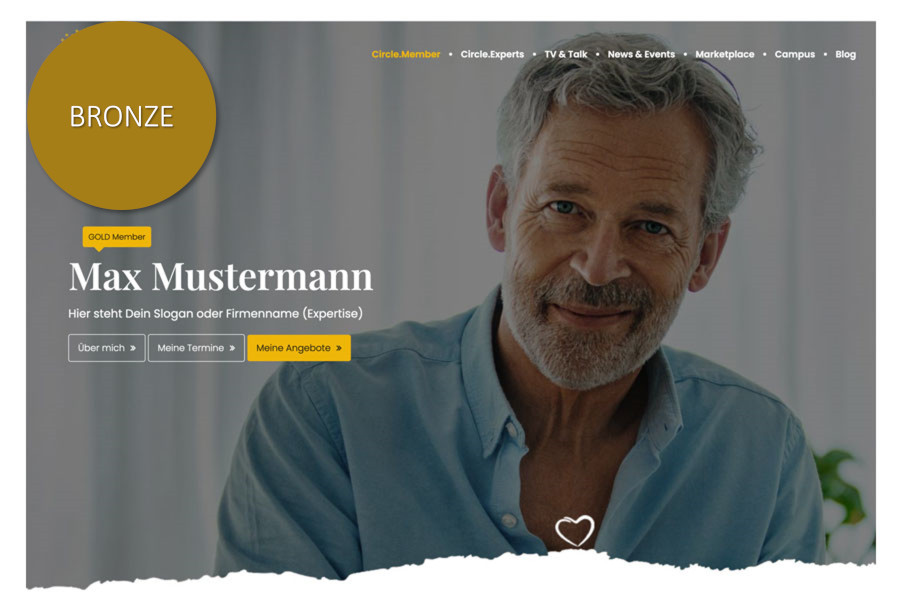Open News & Events section

point(641,54)
